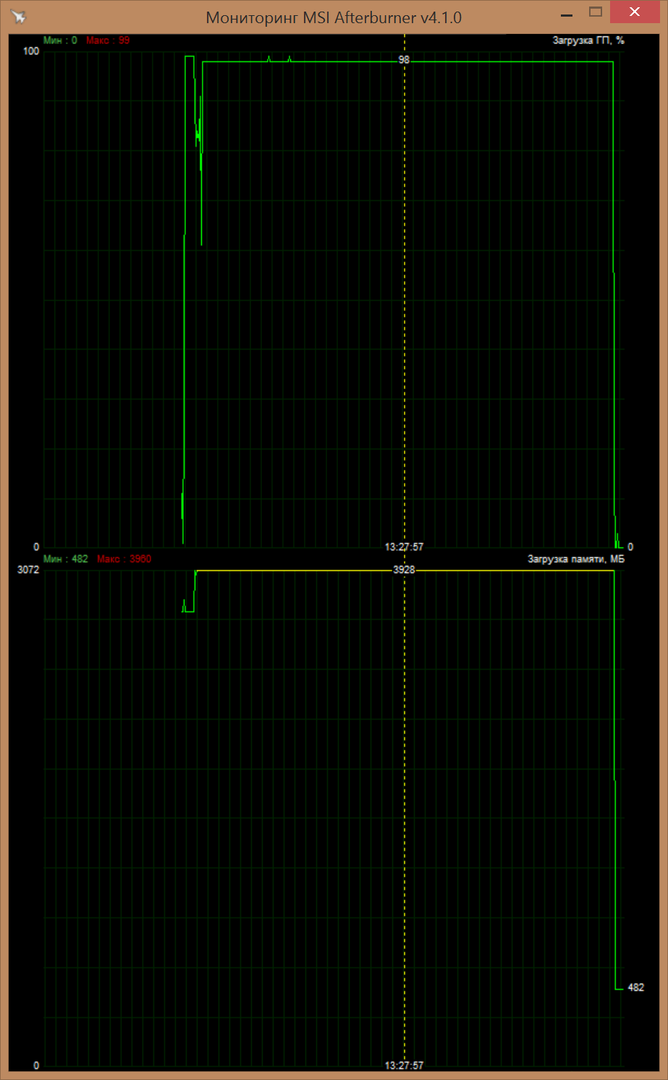This screenshot has height=1080, width=668.
Task: Click the 'Мин : 482' memory label
Action: 67,559
